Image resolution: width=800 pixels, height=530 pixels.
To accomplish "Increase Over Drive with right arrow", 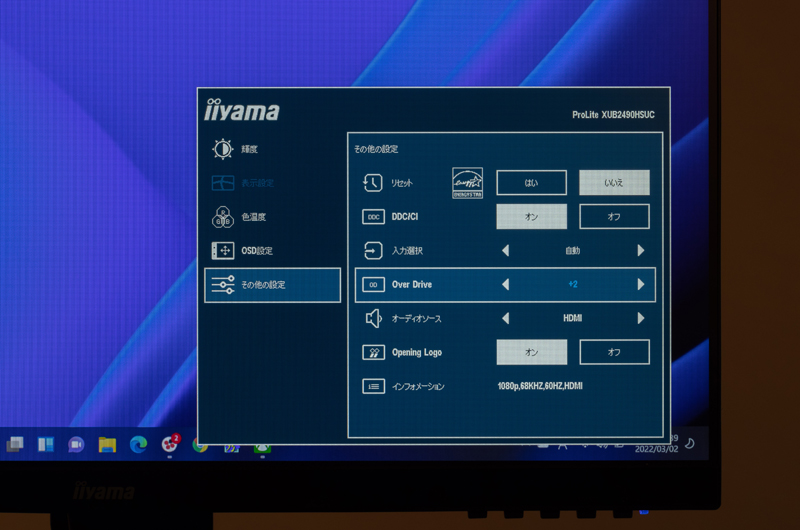I will point(641,285).
